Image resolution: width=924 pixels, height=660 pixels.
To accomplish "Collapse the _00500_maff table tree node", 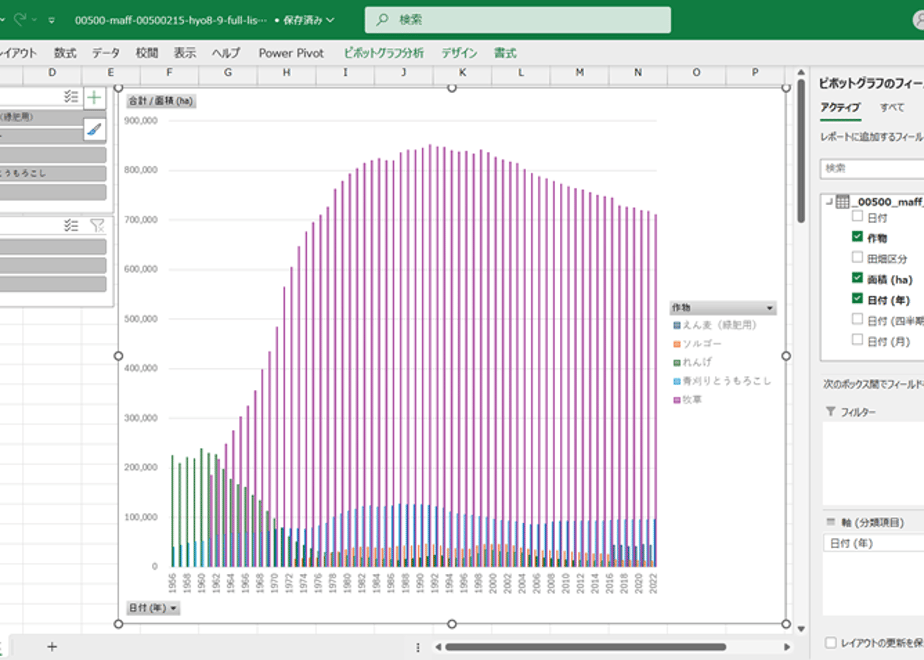I will tap(829, 202).
